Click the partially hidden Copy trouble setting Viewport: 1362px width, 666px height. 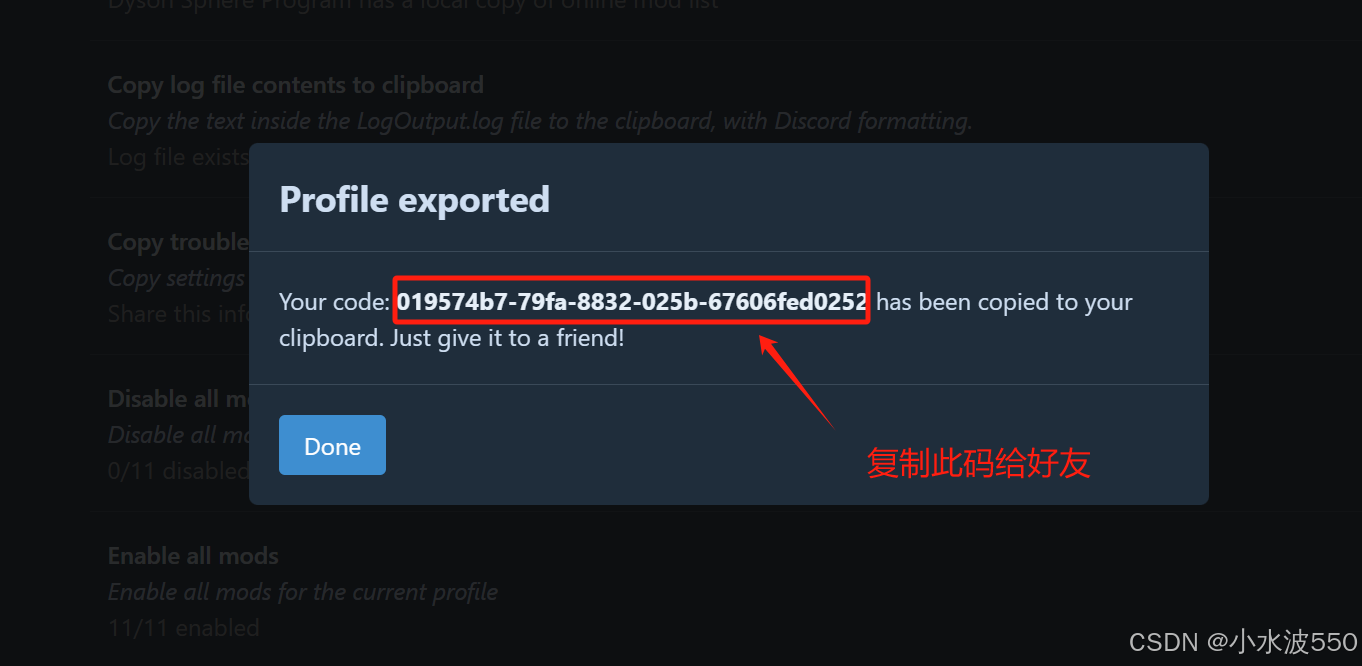point(178,242)
